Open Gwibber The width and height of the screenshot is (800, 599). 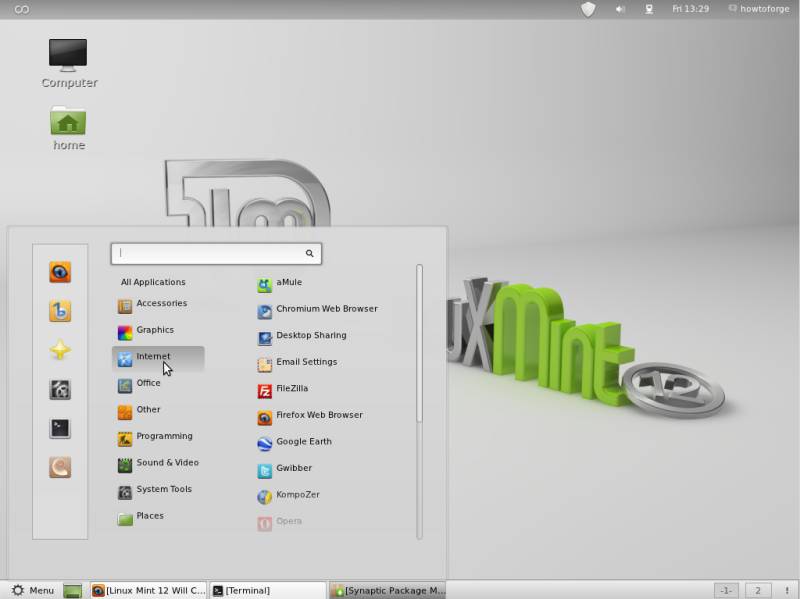click(285, 469)
